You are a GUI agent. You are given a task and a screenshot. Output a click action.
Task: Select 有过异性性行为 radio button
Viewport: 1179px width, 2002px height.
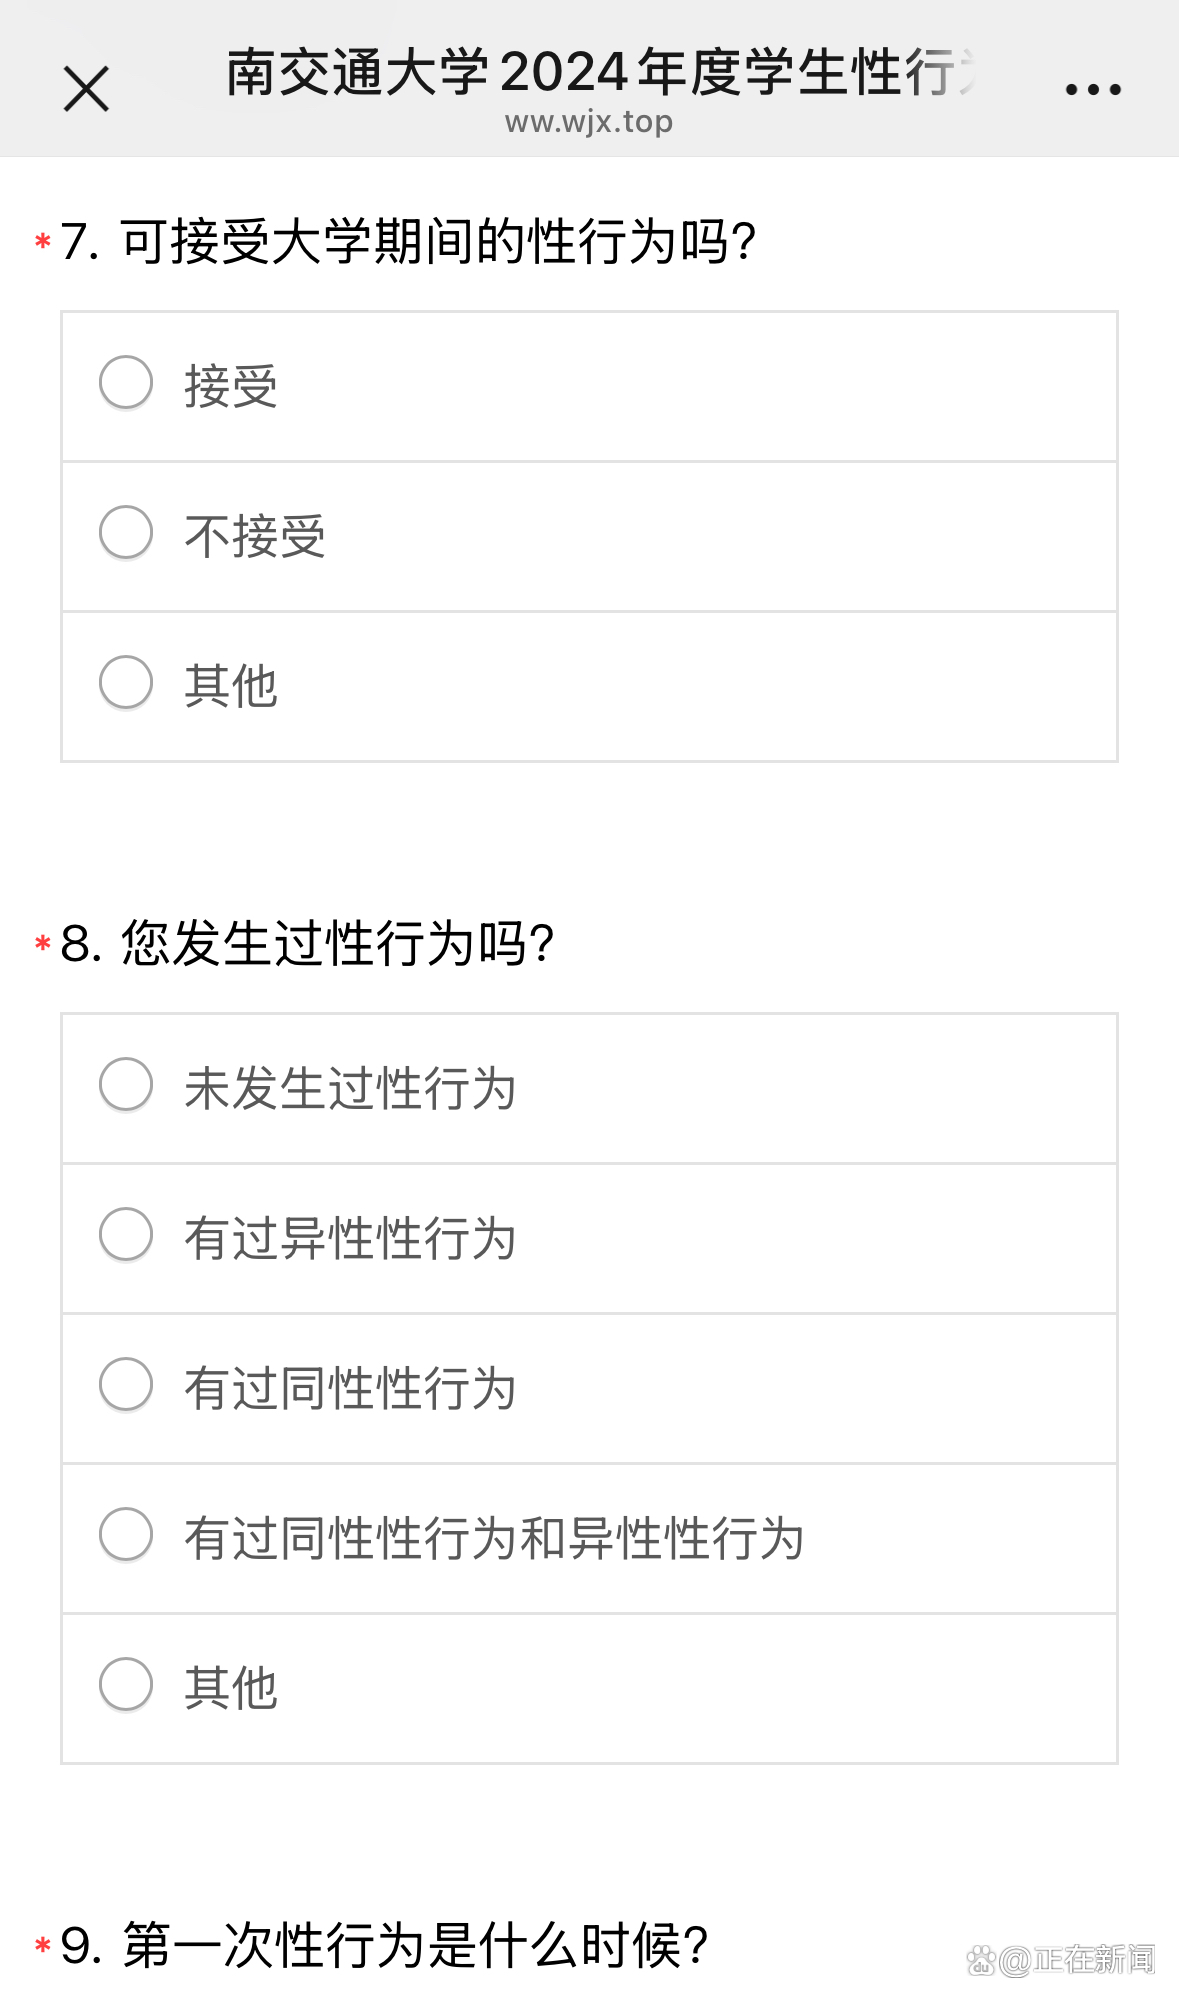(126, 1235)
